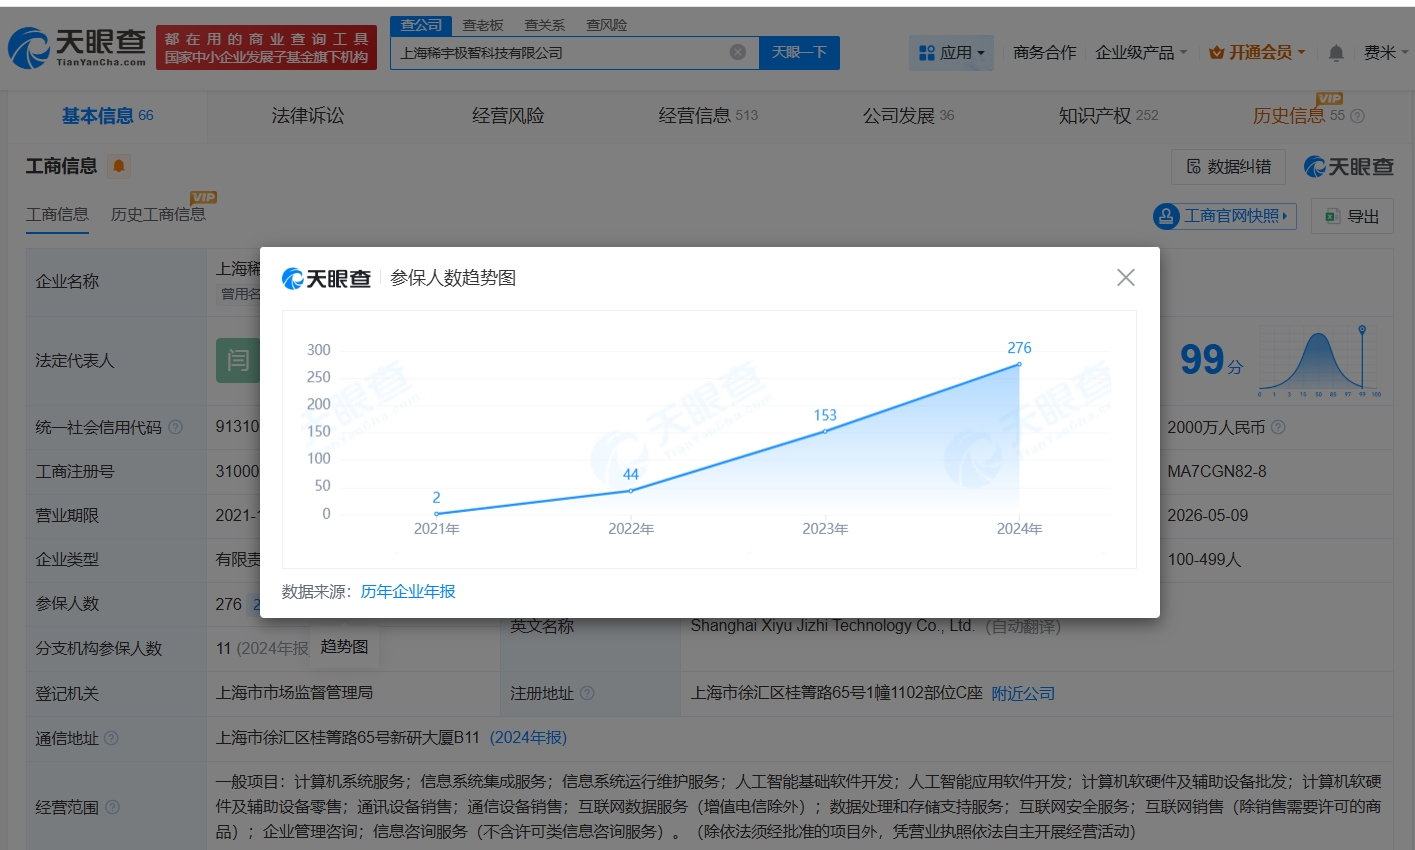The height and width of the screenshot is (850, 1415).
Task: Open the 经营风险 tab
Action: pyautogui.click(x=508, y=116)
